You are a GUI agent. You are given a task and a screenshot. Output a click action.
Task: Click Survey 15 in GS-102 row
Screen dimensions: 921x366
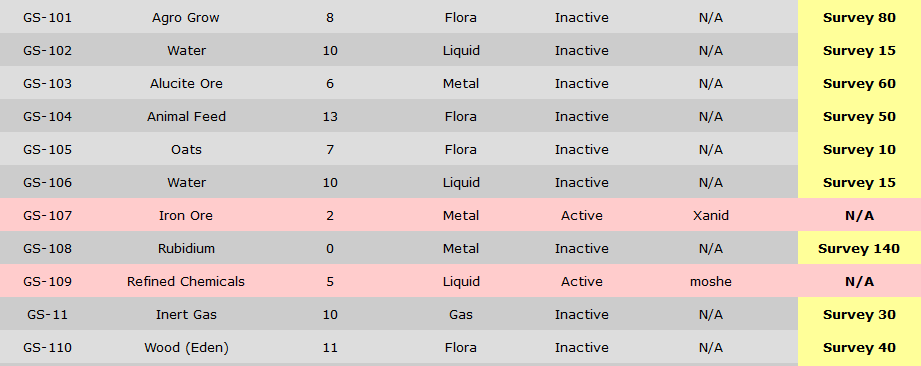point(859,51)
